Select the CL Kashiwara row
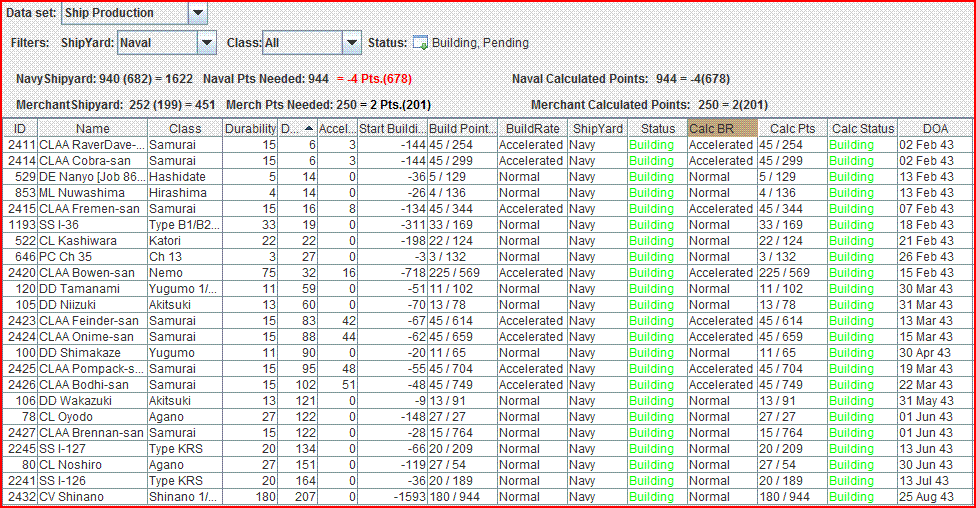Screen dimensions: 976x508 tap(488, 241)
